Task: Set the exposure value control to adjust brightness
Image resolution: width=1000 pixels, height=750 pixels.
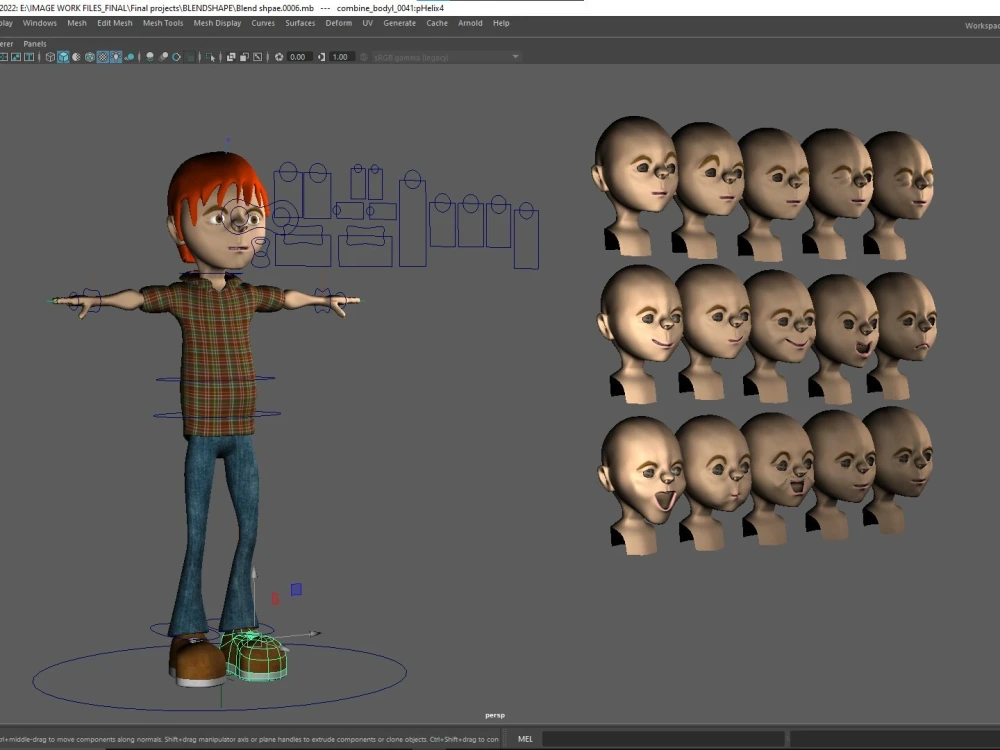Action: click(297, 57)
